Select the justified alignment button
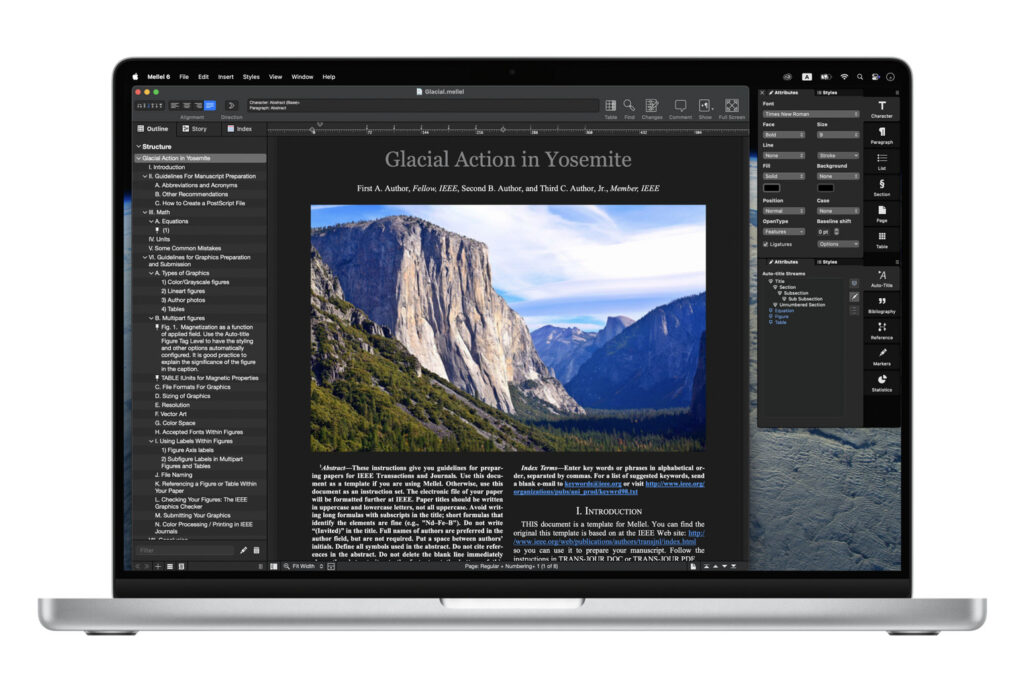This screenshot has height=682, width=1024. [x=211, y=105]
